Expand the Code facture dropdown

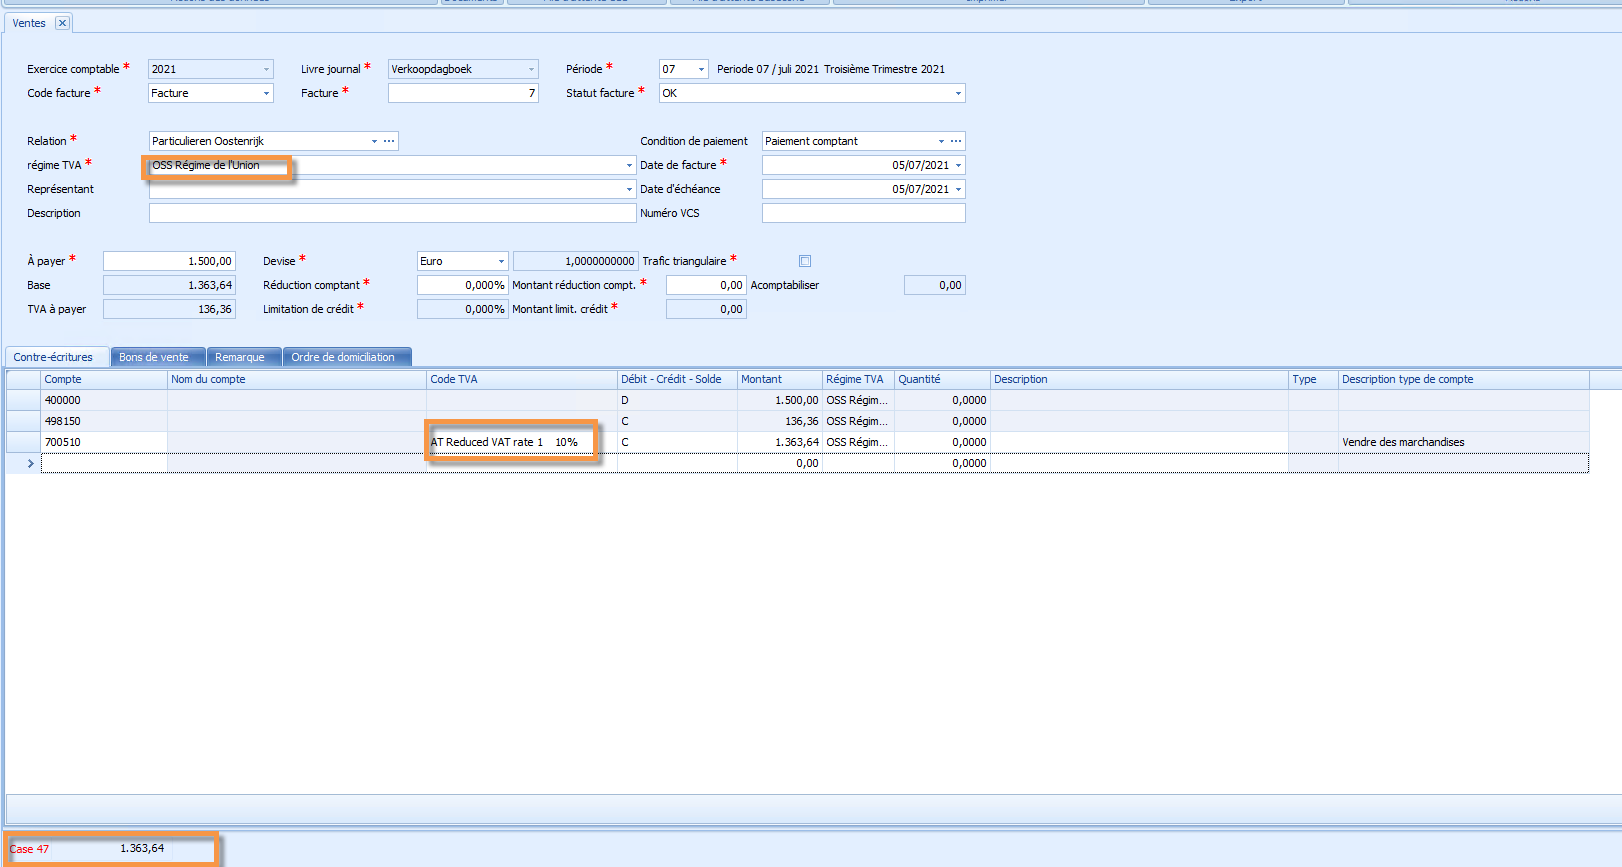pyautogui.click(x=266, y=93)
